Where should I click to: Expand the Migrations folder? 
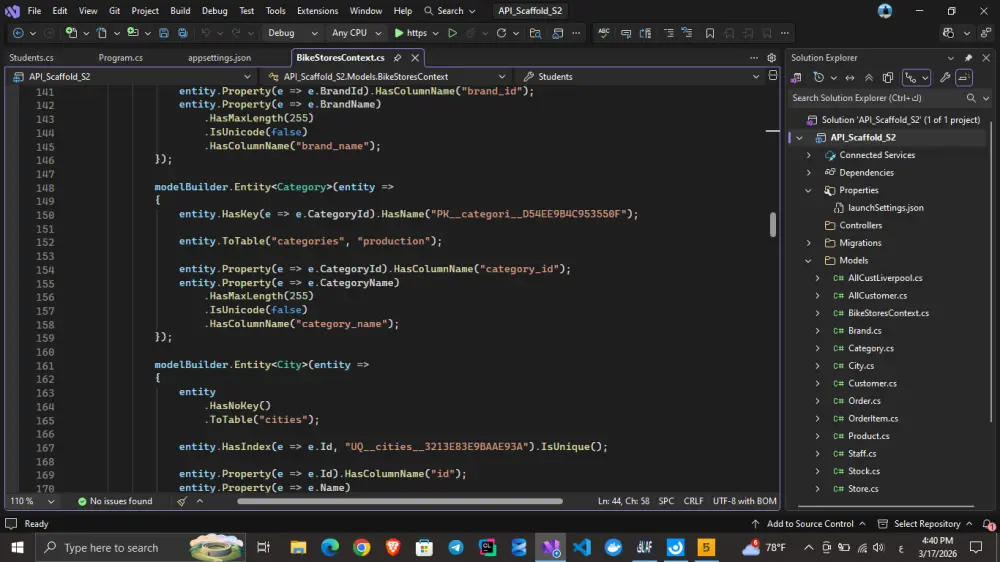[808, 243]
